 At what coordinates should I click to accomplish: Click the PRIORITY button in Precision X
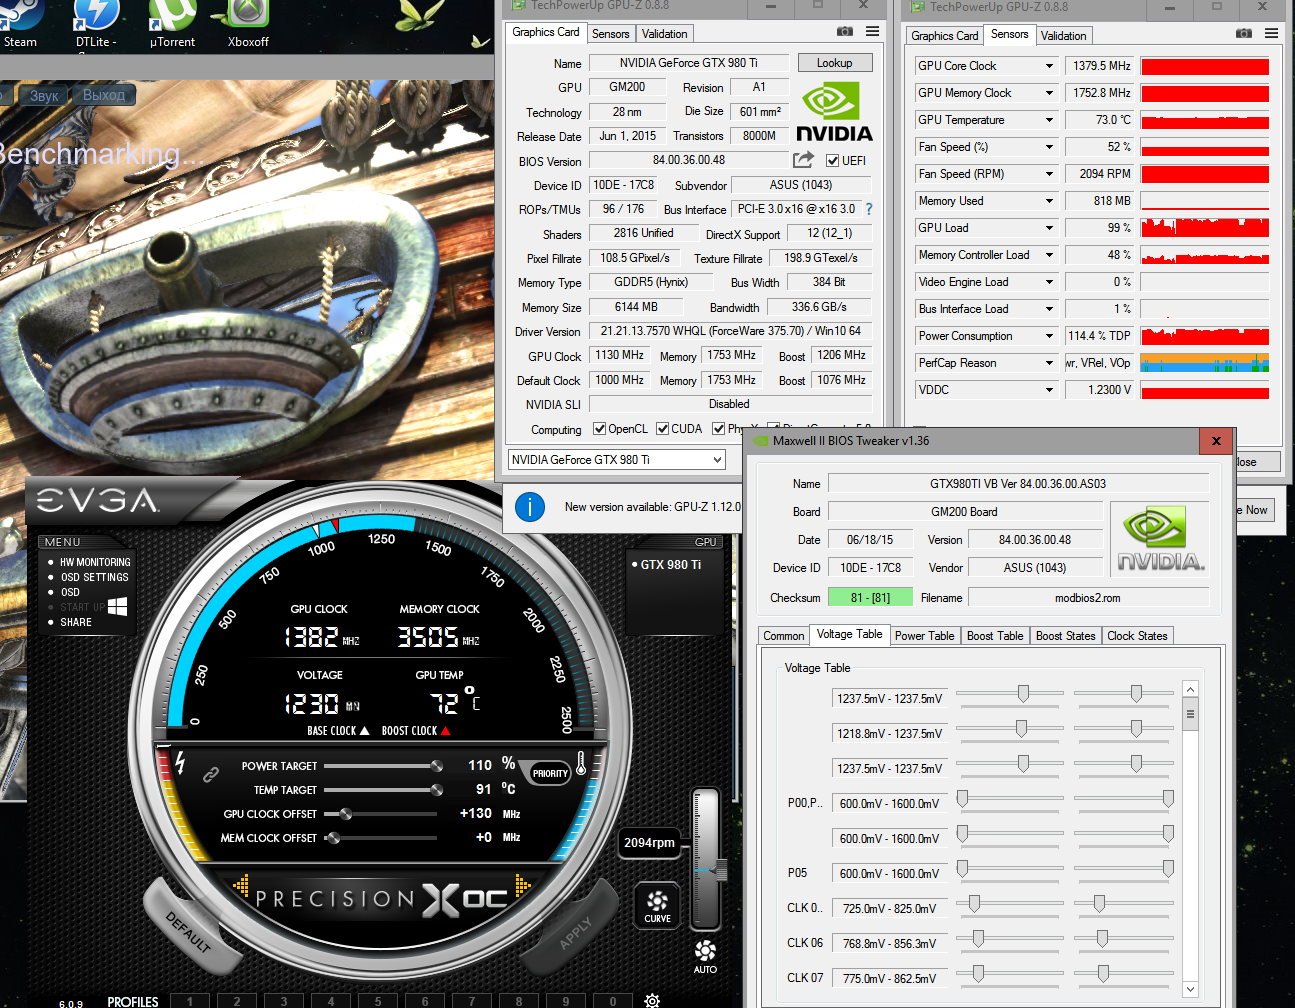550,774
